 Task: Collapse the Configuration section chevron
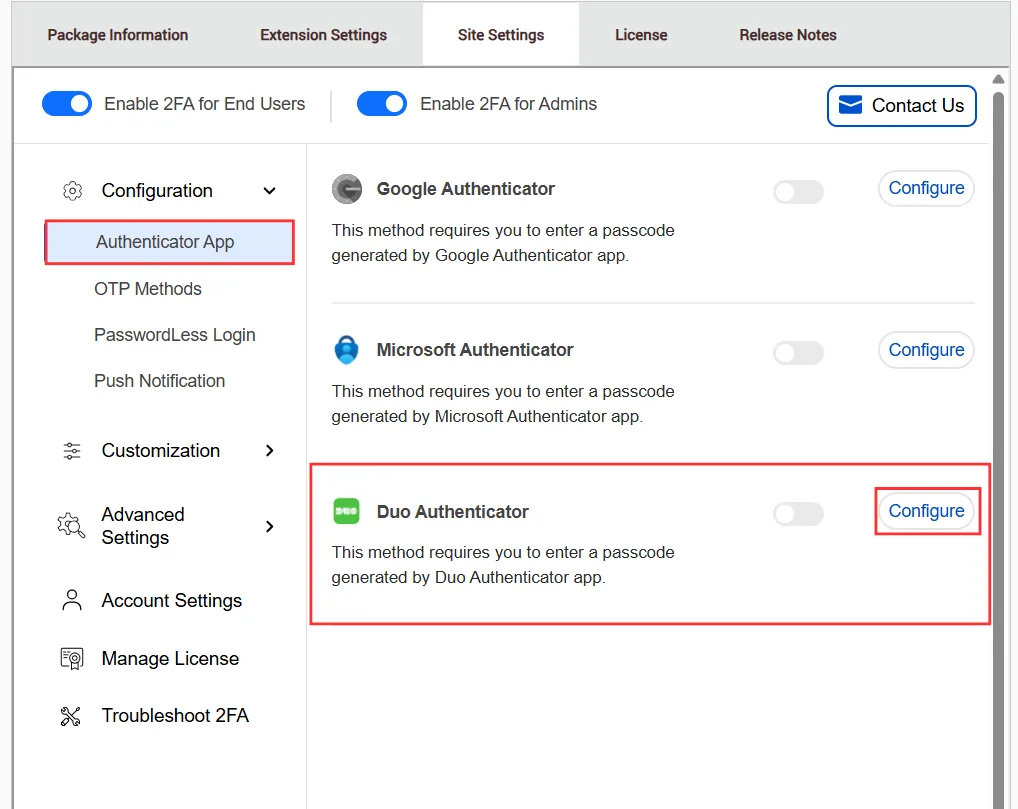[x=269, y=191]
